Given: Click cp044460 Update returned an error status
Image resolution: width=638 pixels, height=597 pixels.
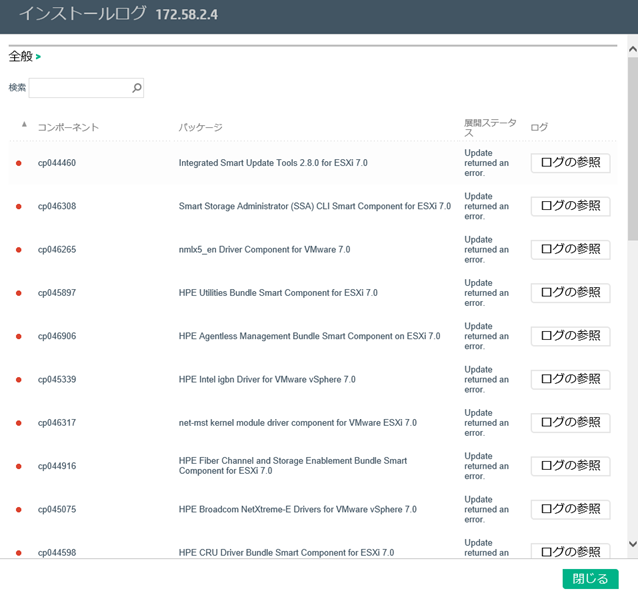Looking at the screenshot, I should (486, 163).
